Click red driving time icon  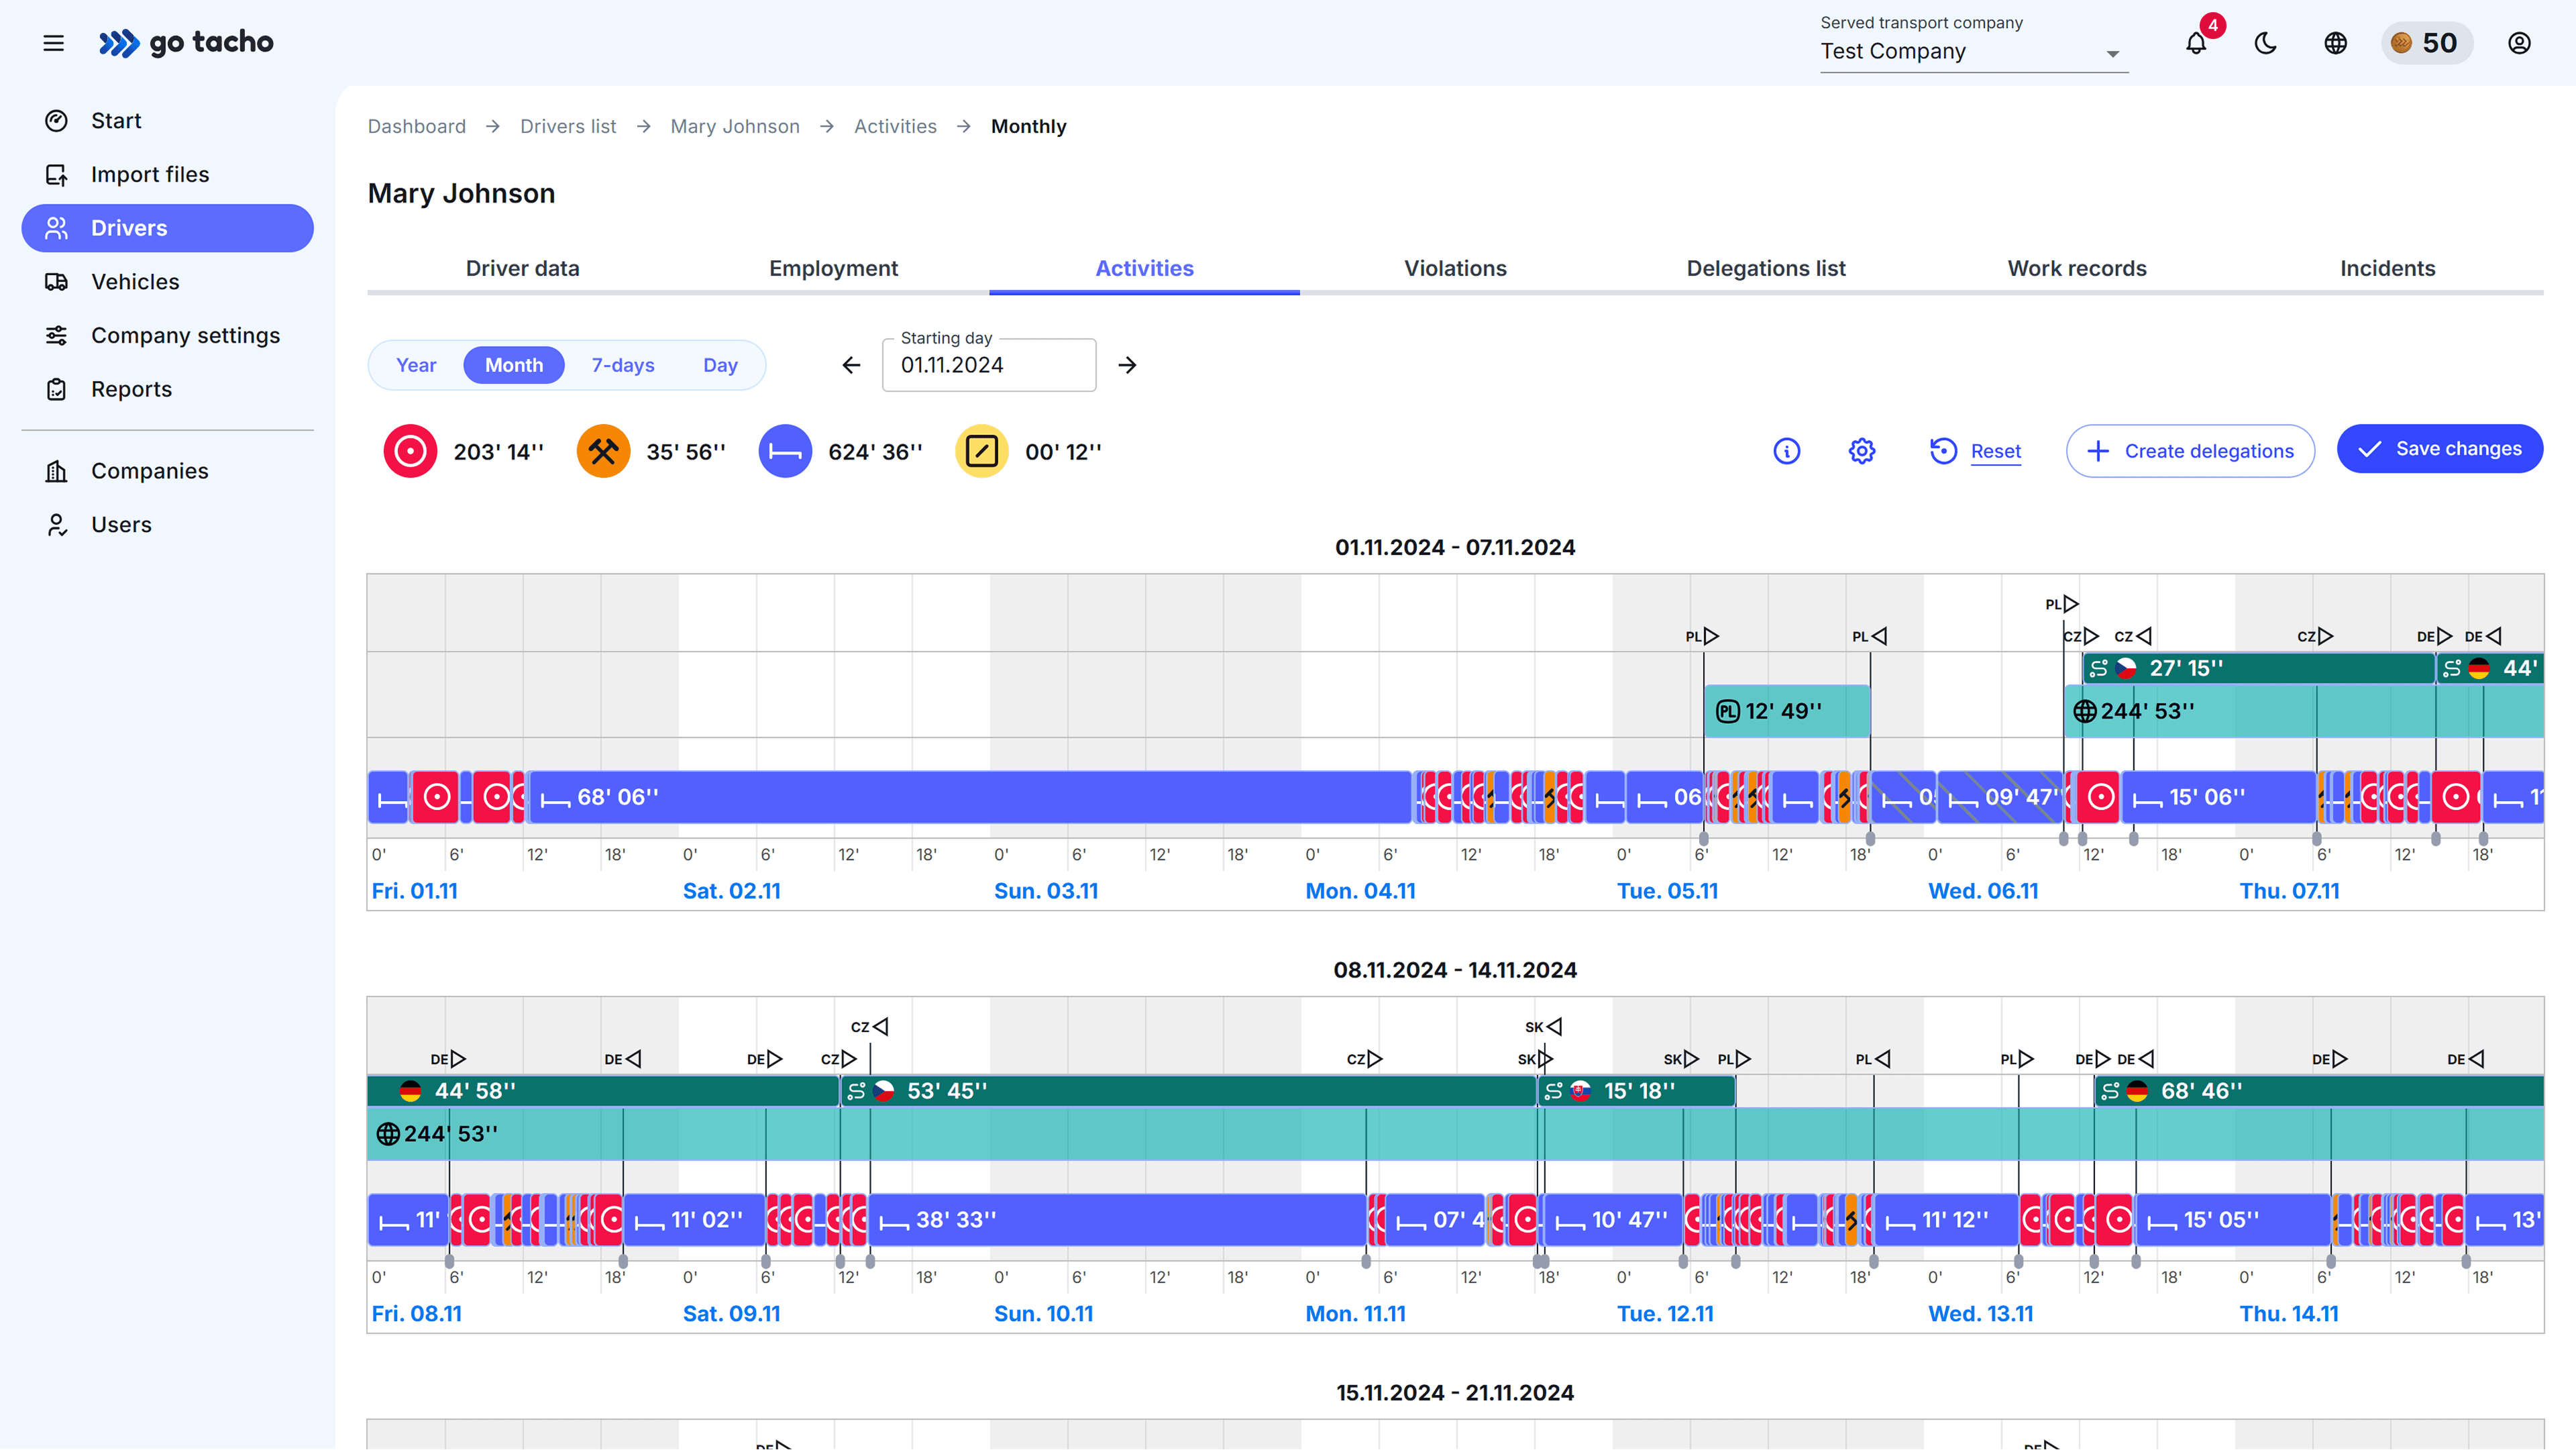click(x=410, y=452)
